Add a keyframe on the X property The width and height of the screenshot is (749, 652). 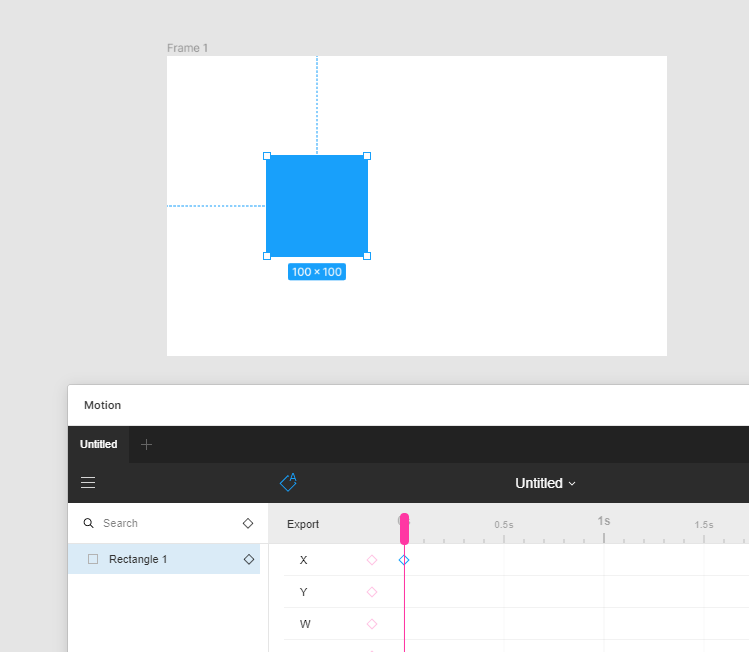(x=372, y=560)
